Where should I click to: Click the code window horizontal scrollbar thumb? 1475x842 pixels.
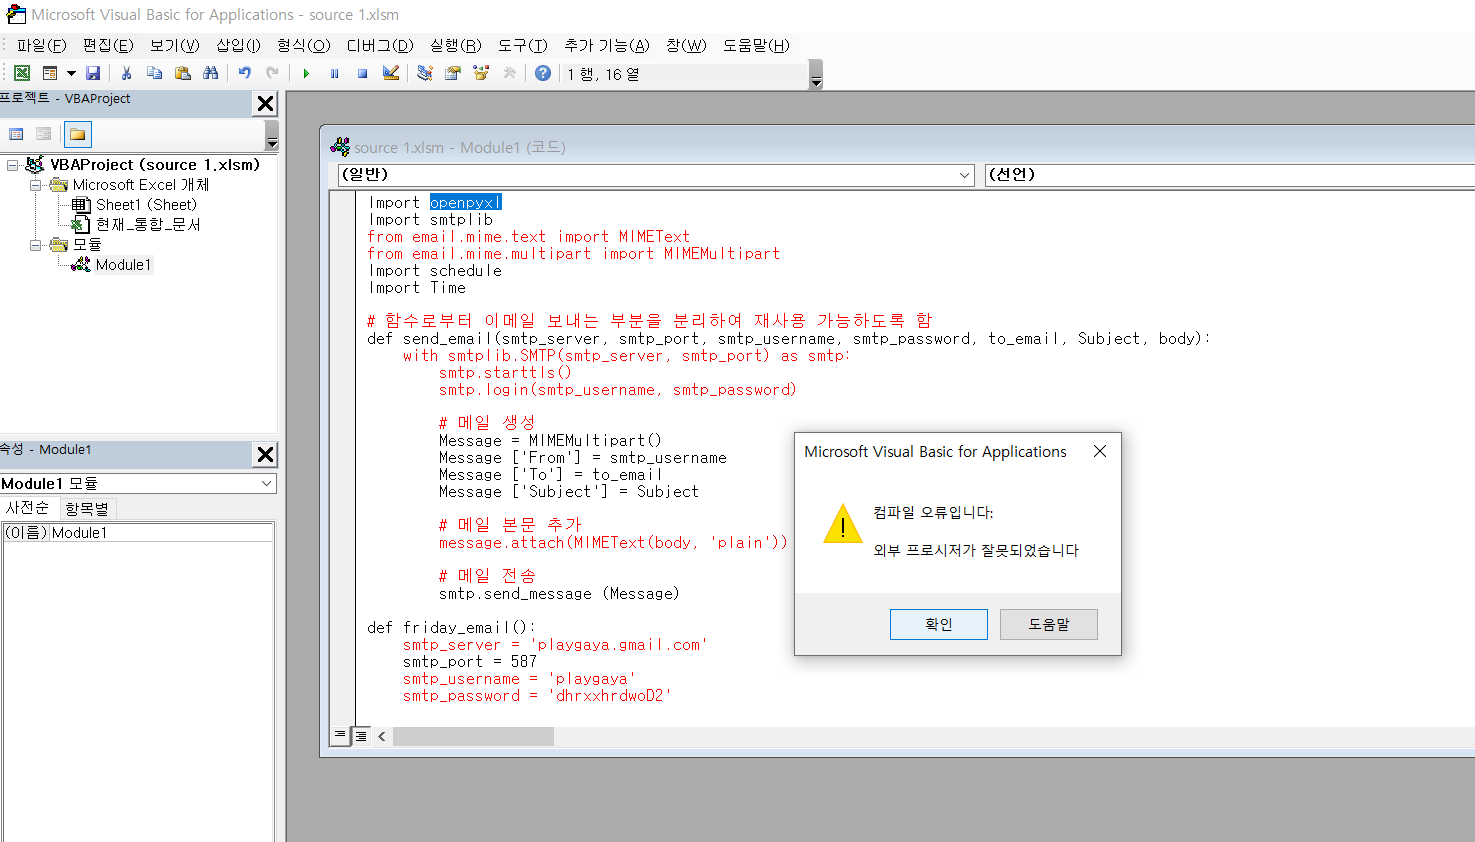point(473,736)
